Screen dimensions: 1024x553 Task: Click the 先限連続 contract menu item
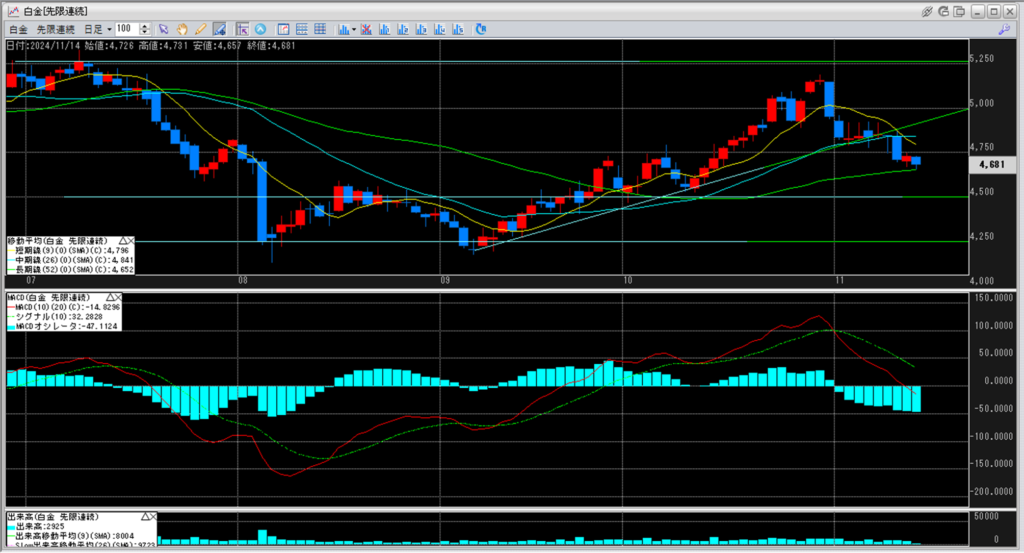(x=55, y=29)
